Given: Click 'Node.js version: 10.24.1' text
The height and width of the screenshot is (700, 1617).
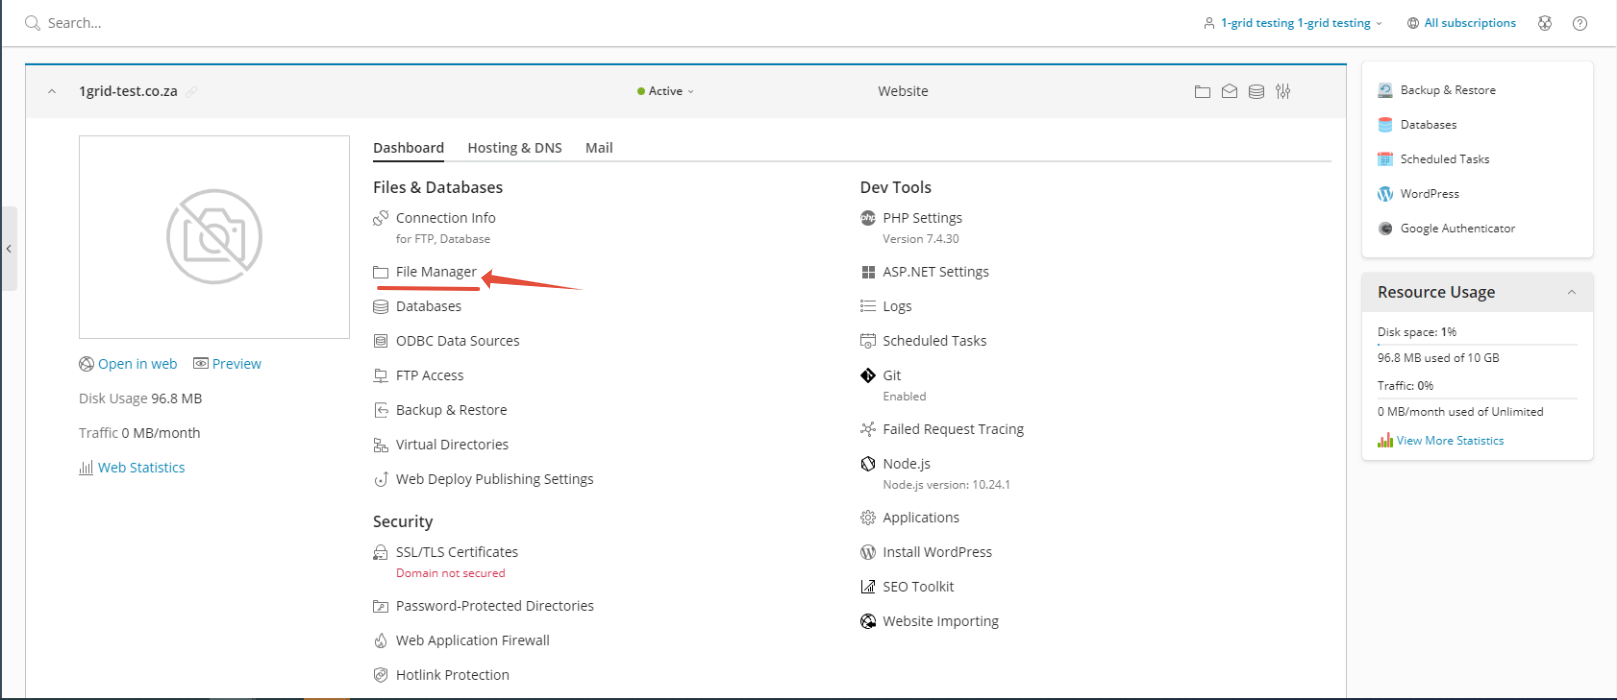Looking at the screenshot, I should tap(946, 485).
